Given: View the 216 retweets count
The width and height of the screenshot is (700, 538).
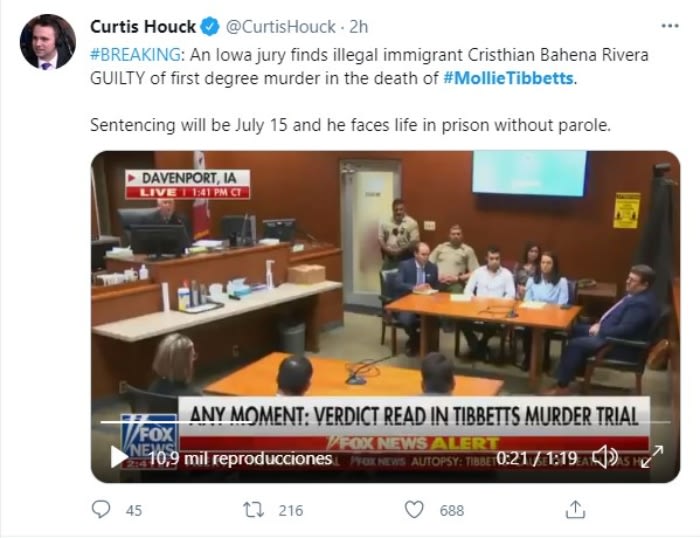Looking at the screenshot, I should (x=291, y=510).
